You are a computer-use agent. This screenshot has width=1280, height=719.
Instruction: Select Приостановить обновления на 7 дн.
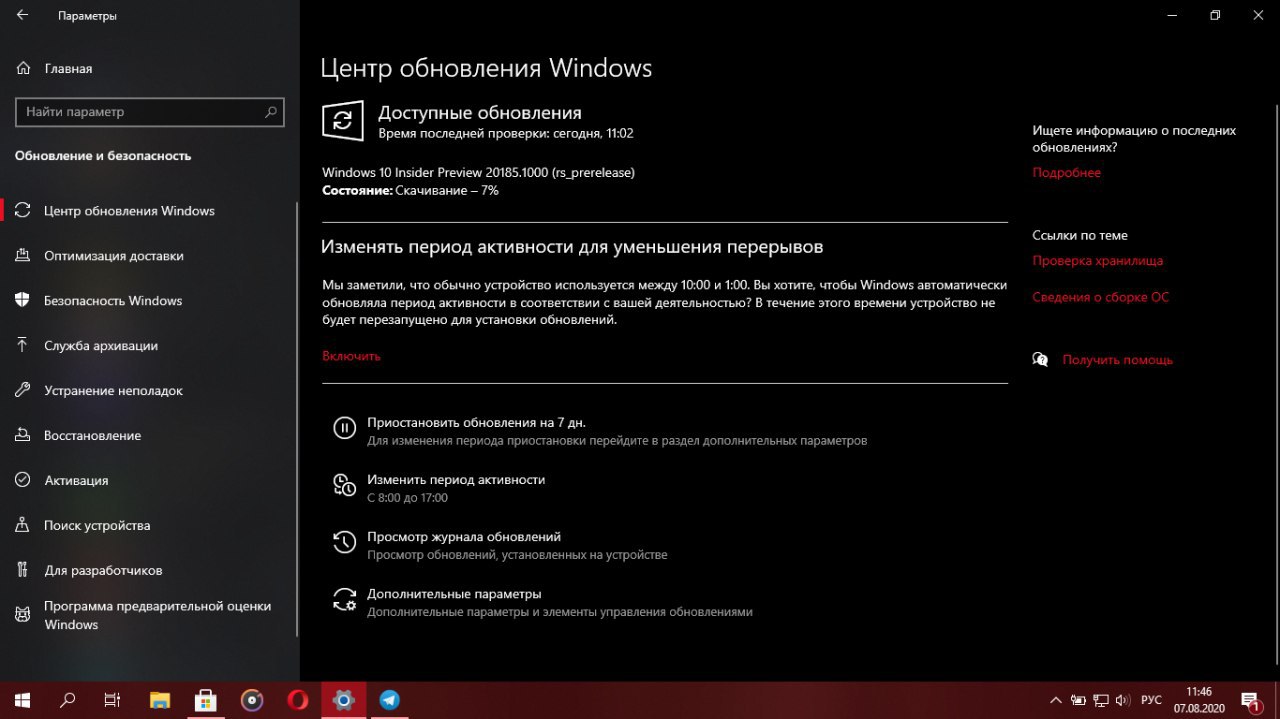pyautogui.click(x=476, y=423)
